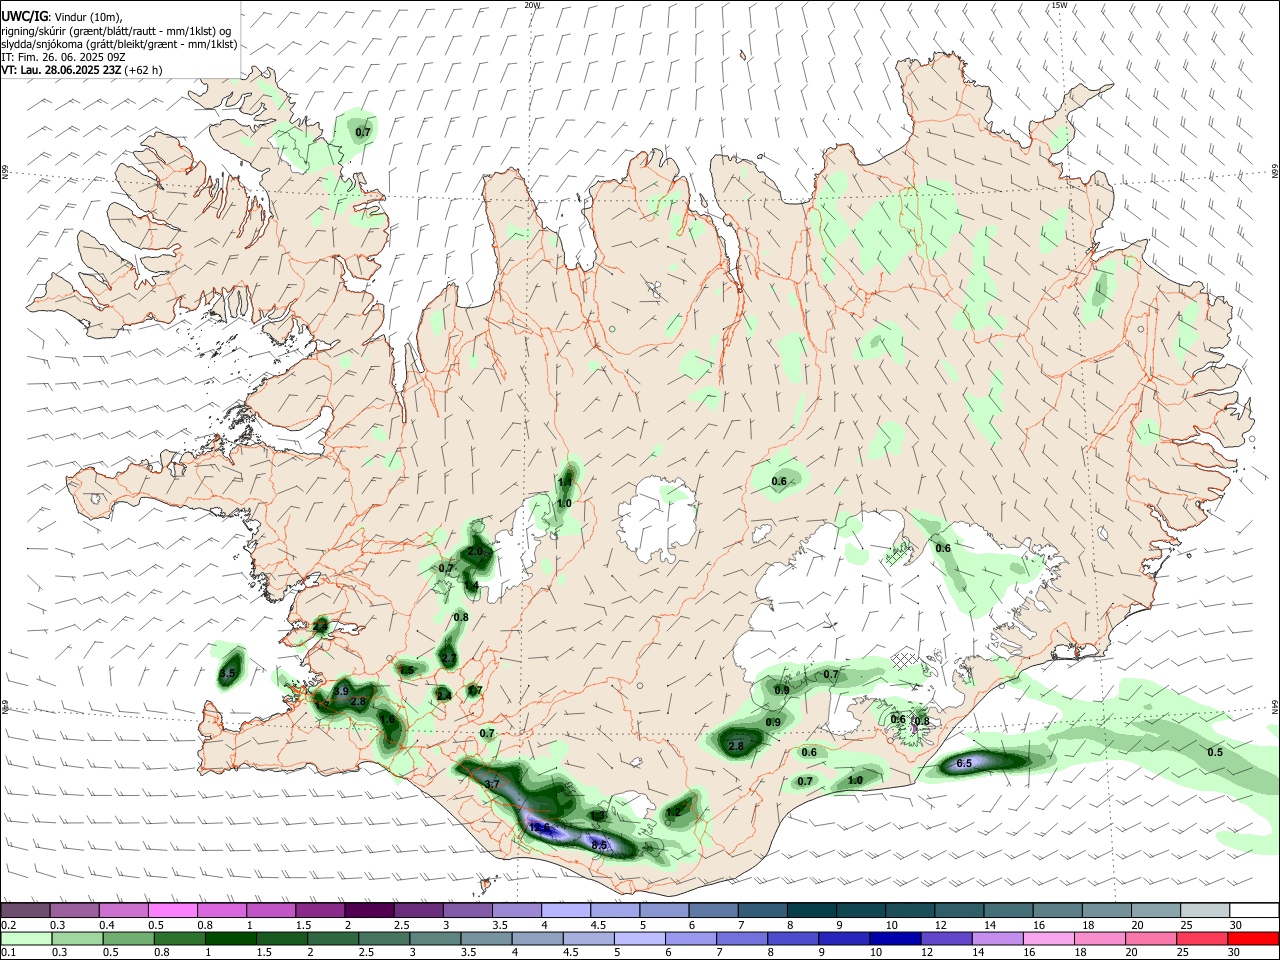
Task: Select the 0.5 value at the far right
Action: 1215,752
